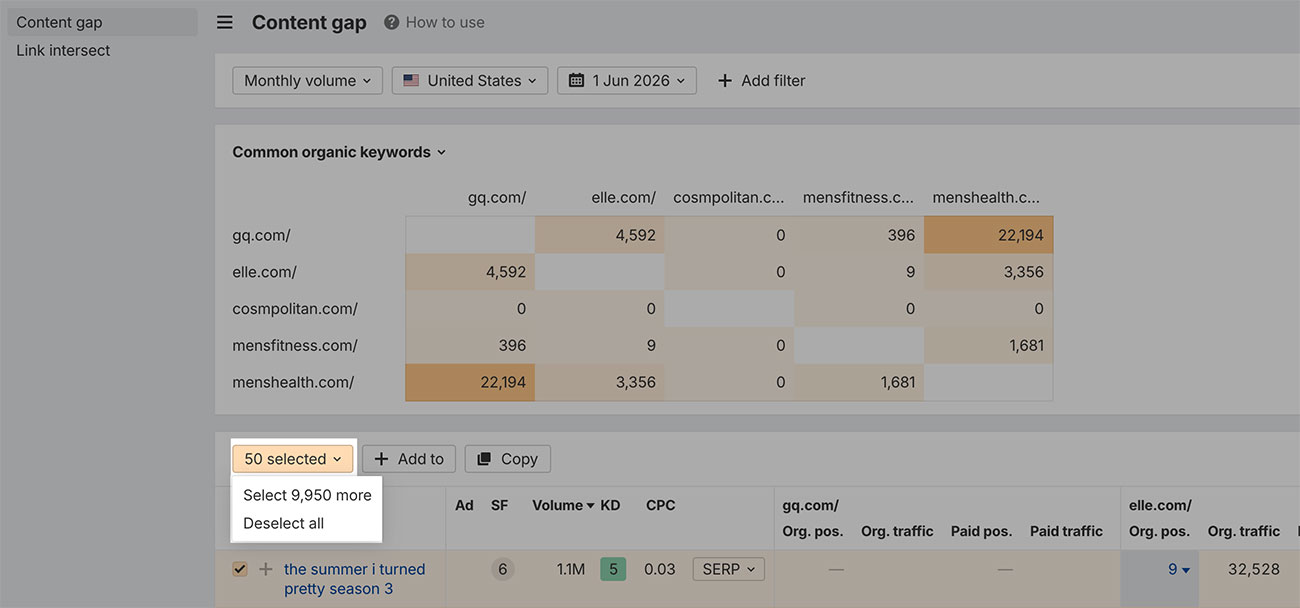Open the 1 Jun 2026 date picker

[x=627, y=81]
